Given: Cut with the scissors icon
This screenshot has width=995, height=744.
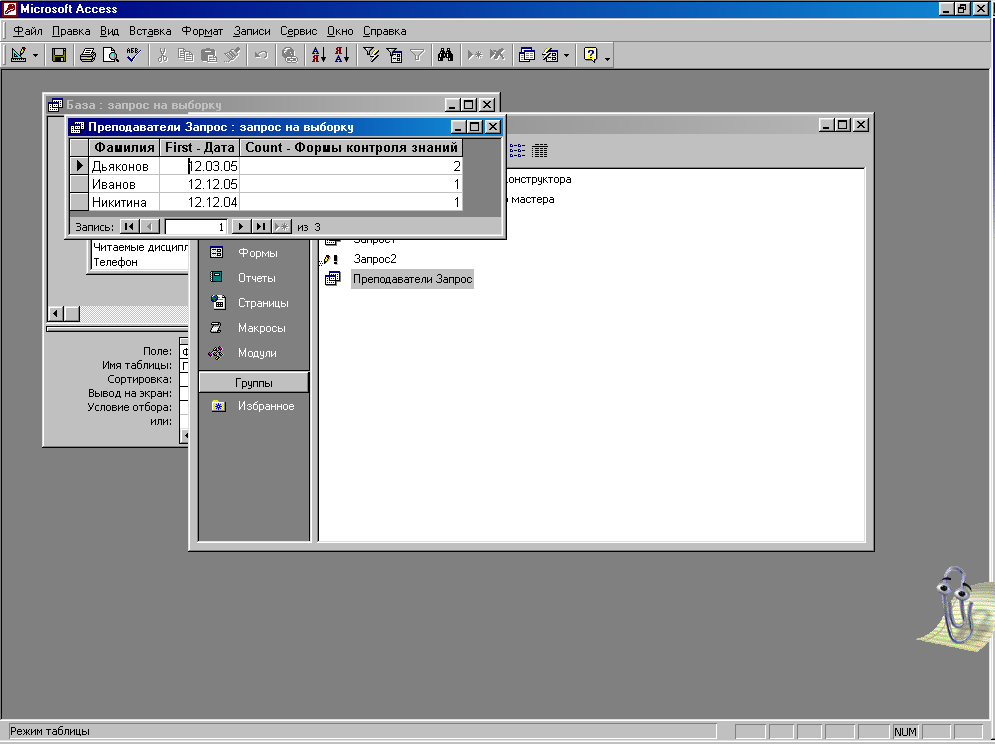Looking at the screenshot, I should point(162,55).
